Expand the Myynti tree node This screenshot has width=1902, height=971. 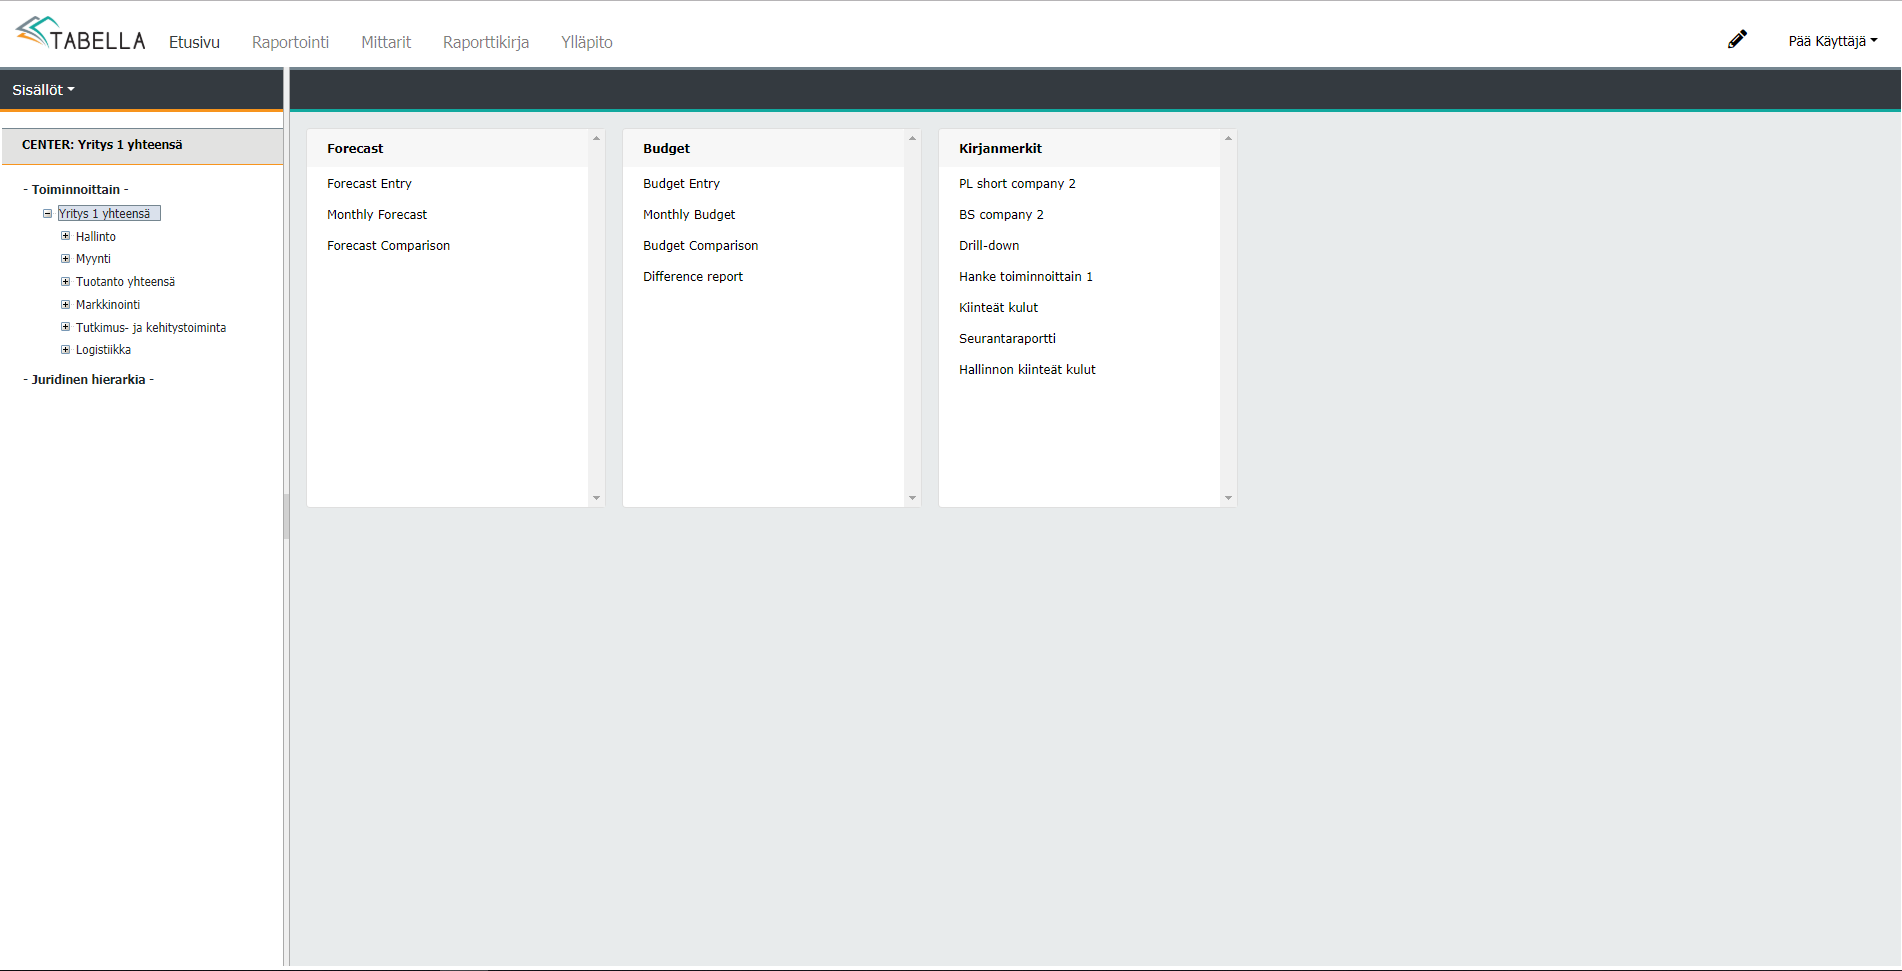point(65,258)
